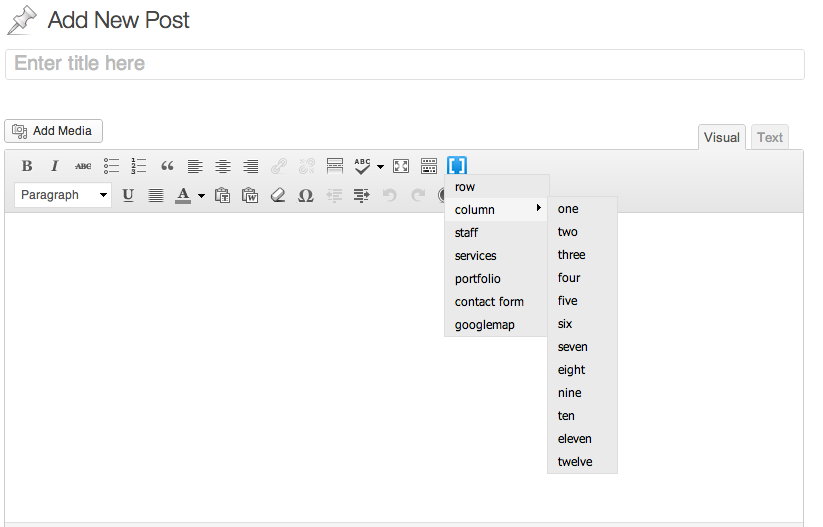Enter distraction-free fullscreen mode
823x527 pixels.
[x=401, y=166]
